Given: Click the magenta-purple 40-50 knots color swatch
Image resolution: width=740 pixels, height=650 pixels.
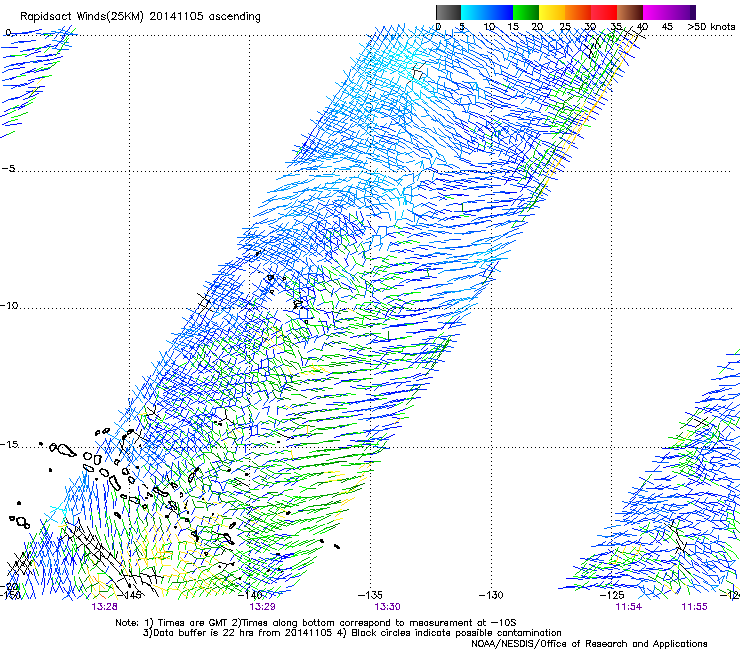Looking at the screenshot, I should click(669, 12).
